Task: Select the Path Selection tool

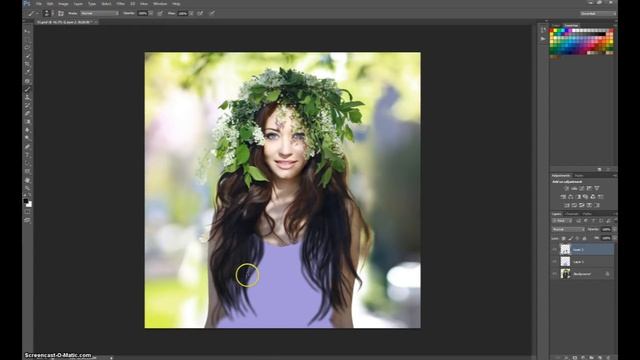Action: (27, 163)
